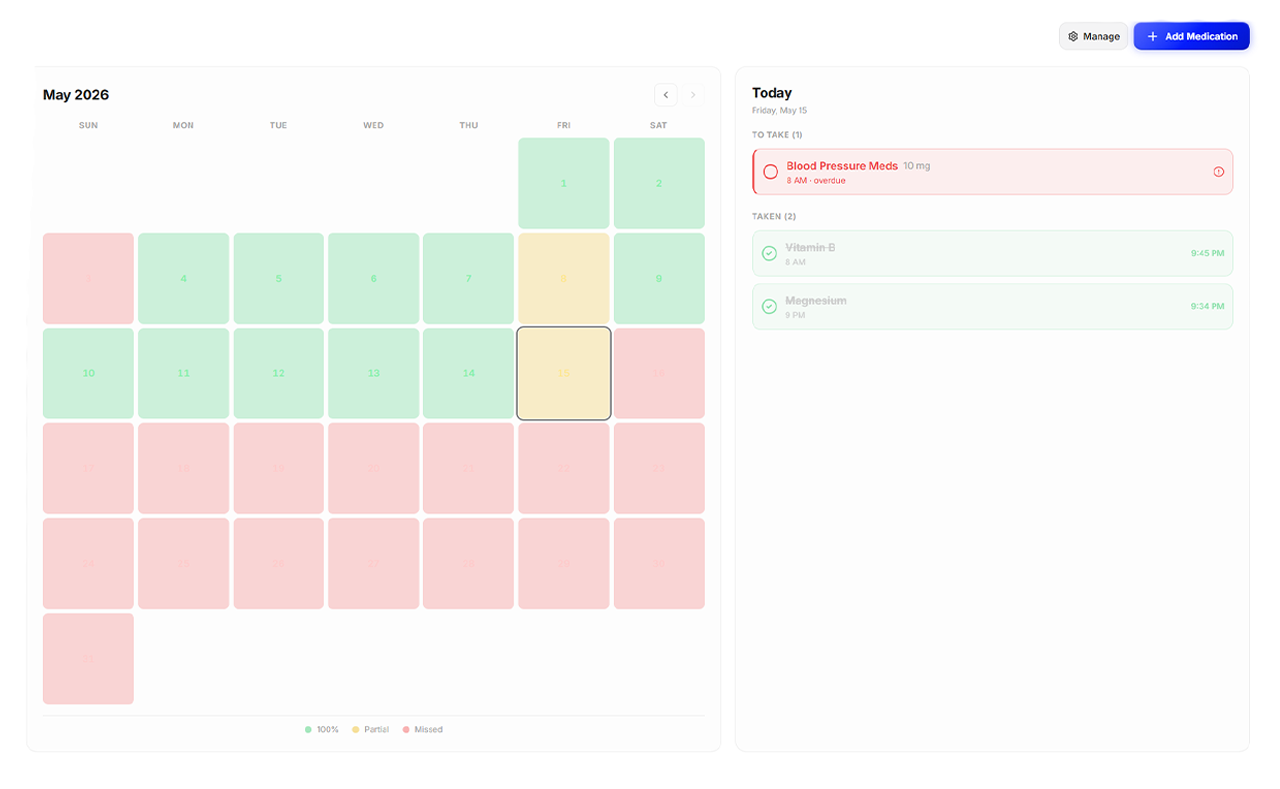Go to previous month with left chevron
The width and height of the screenshot is (1280, 789).
(666, 95)
